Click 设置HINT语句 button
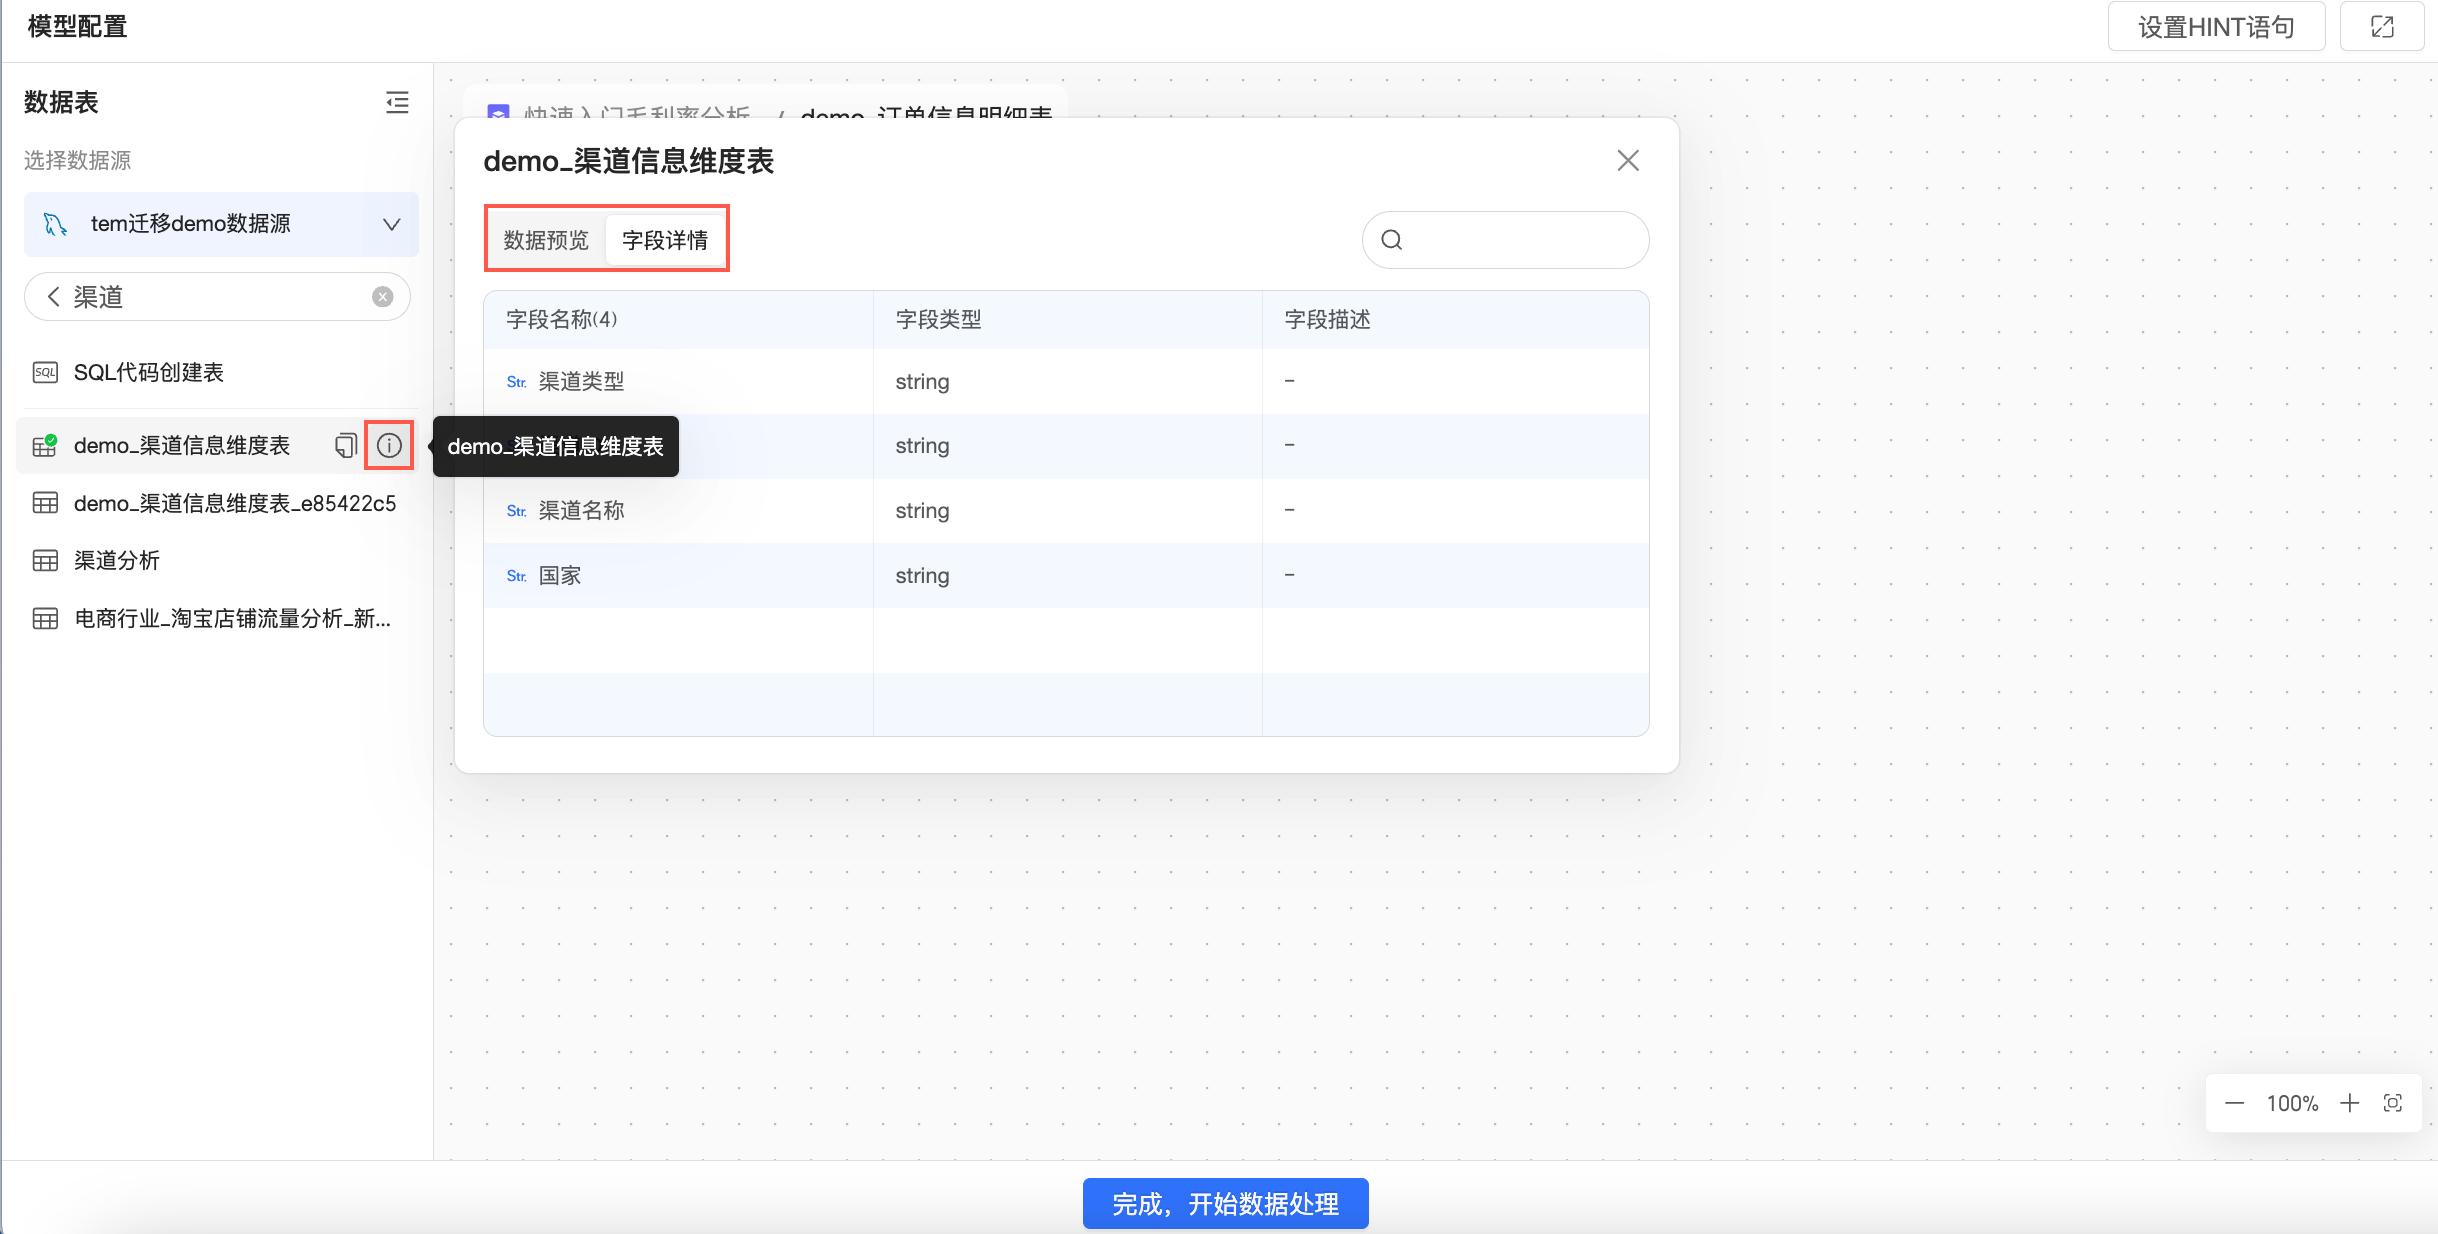The image size is (2438, 1234). 2216,27
